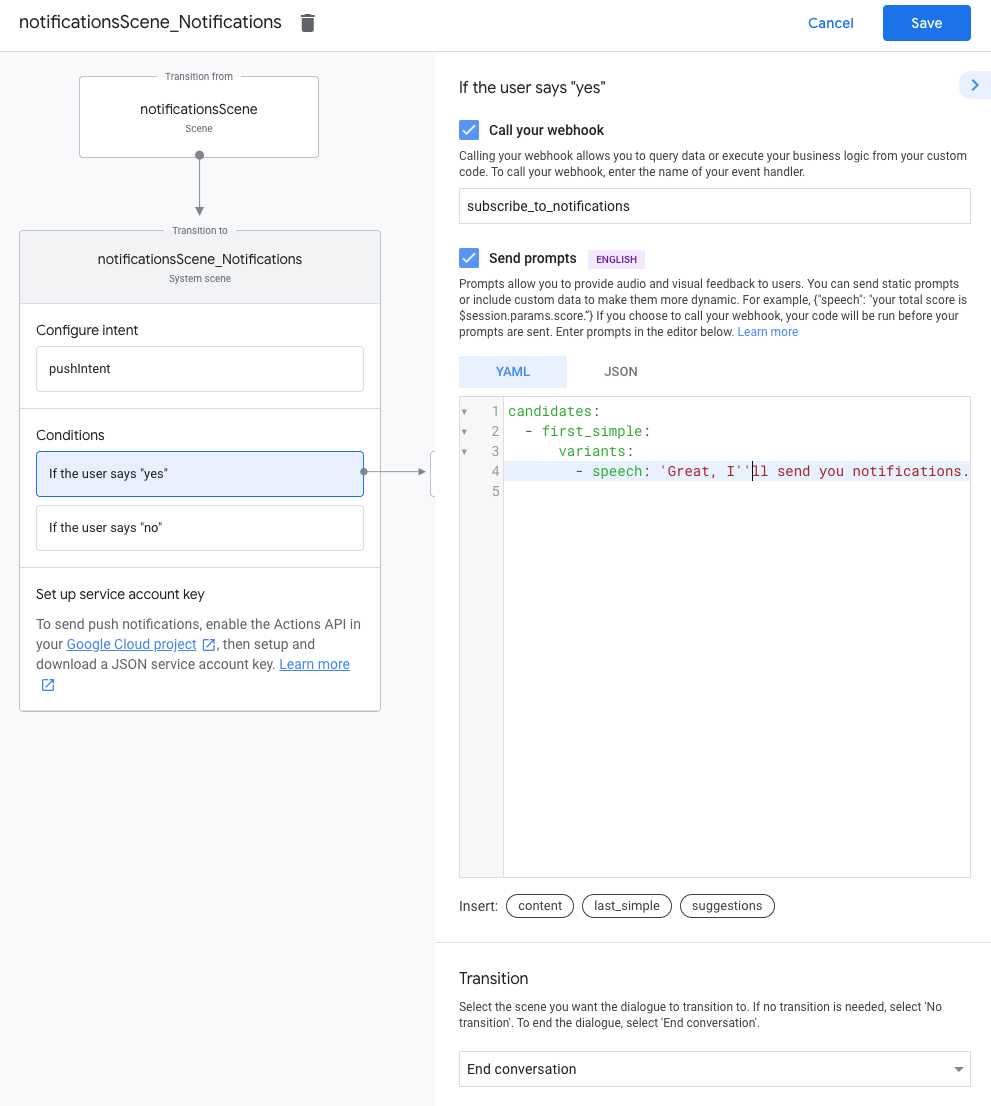Uncheck the Call your webhook checkbox
991x1106 pixels.
469,130
